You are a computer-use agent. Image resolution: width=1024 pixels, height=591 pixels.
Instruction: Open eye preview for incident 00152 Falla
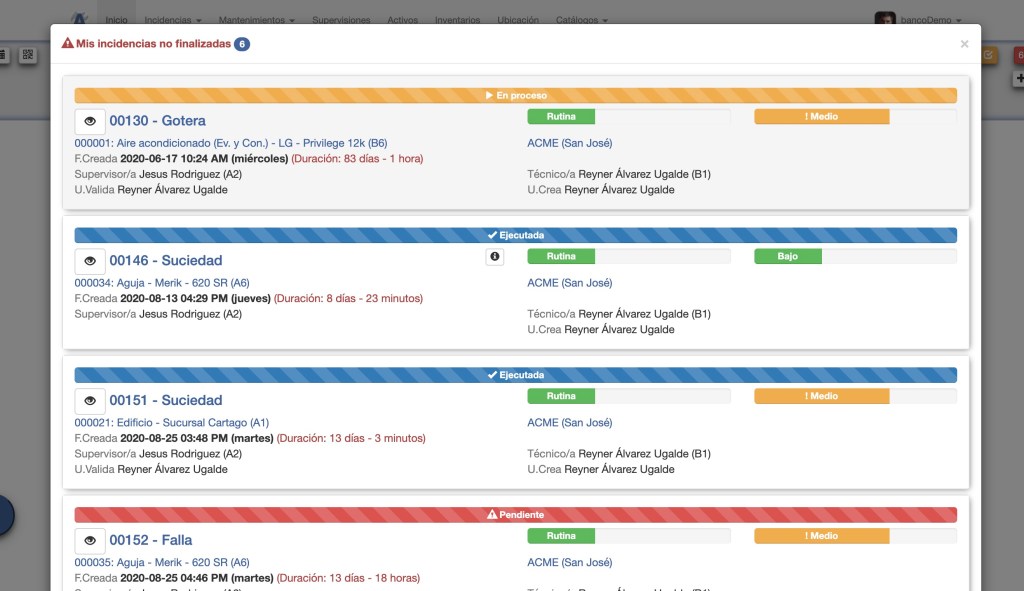pyautogui.click(x=90, y=541)
